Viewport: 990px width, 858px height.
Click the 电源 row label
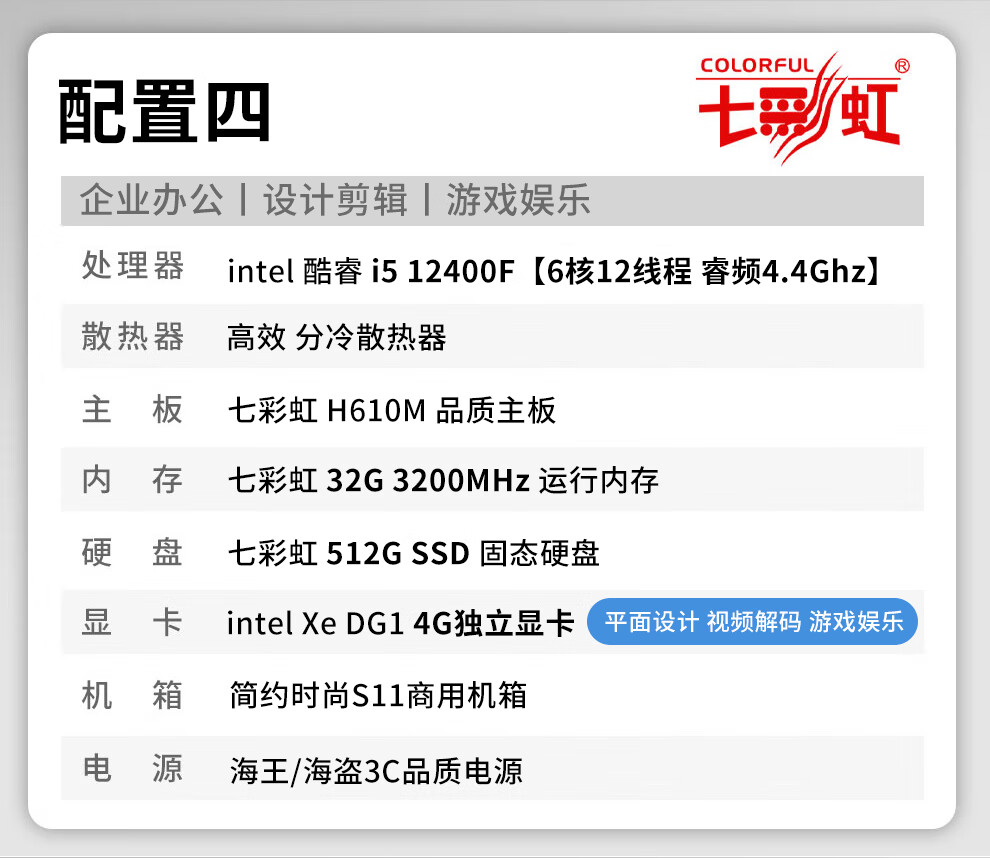tap(133, 768)
